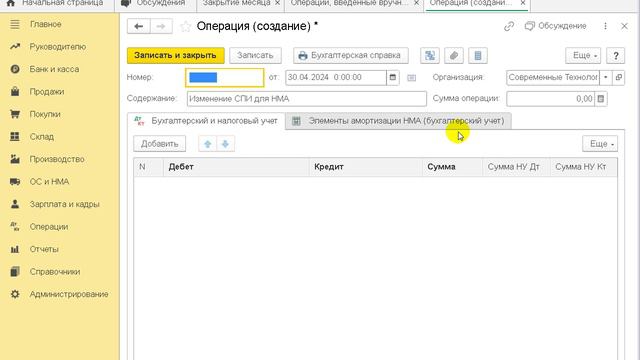
Task: Close the Закрытие месяца tab
Action: tap(278, 3)
